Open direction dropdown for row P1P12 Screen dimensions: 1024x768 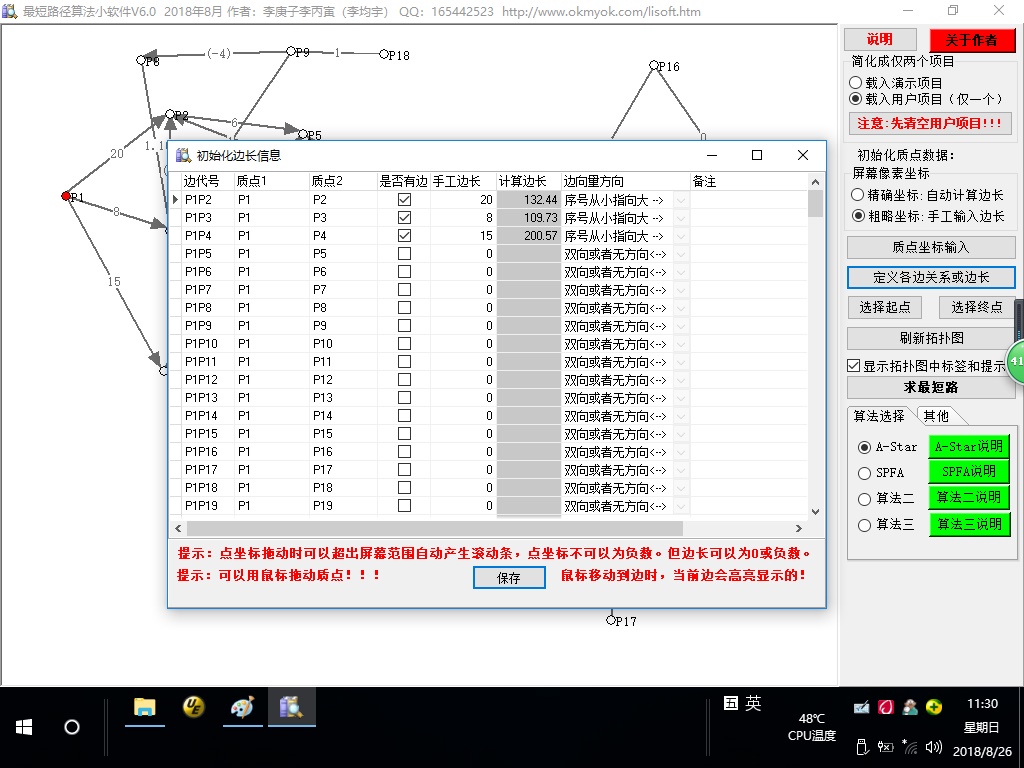681,379
